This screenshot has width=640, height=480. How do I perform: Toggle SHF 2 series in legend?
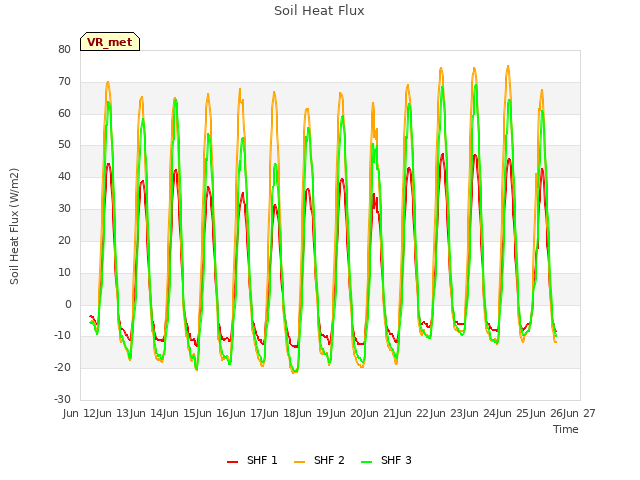point(319,460)
